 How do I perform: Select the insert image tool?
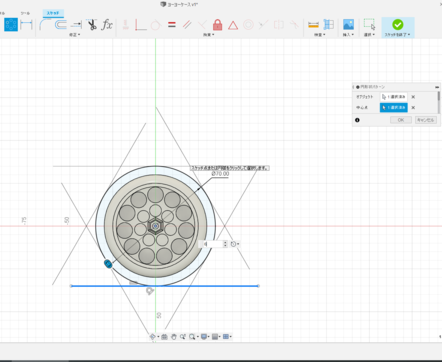348,25
